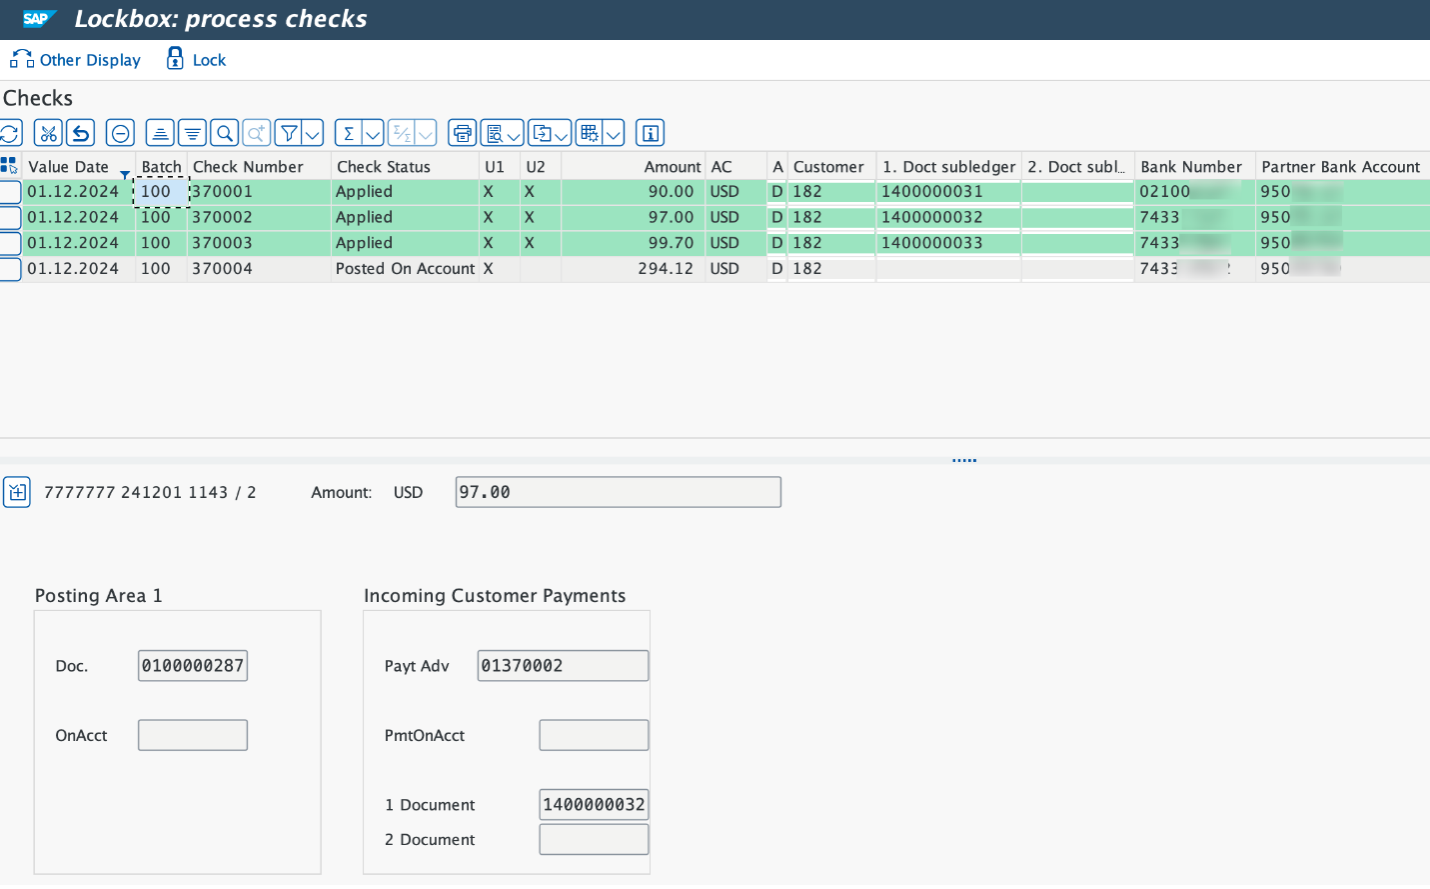Select the row for check 370001
Screen dimensions: 1430x889
[10, 192]
